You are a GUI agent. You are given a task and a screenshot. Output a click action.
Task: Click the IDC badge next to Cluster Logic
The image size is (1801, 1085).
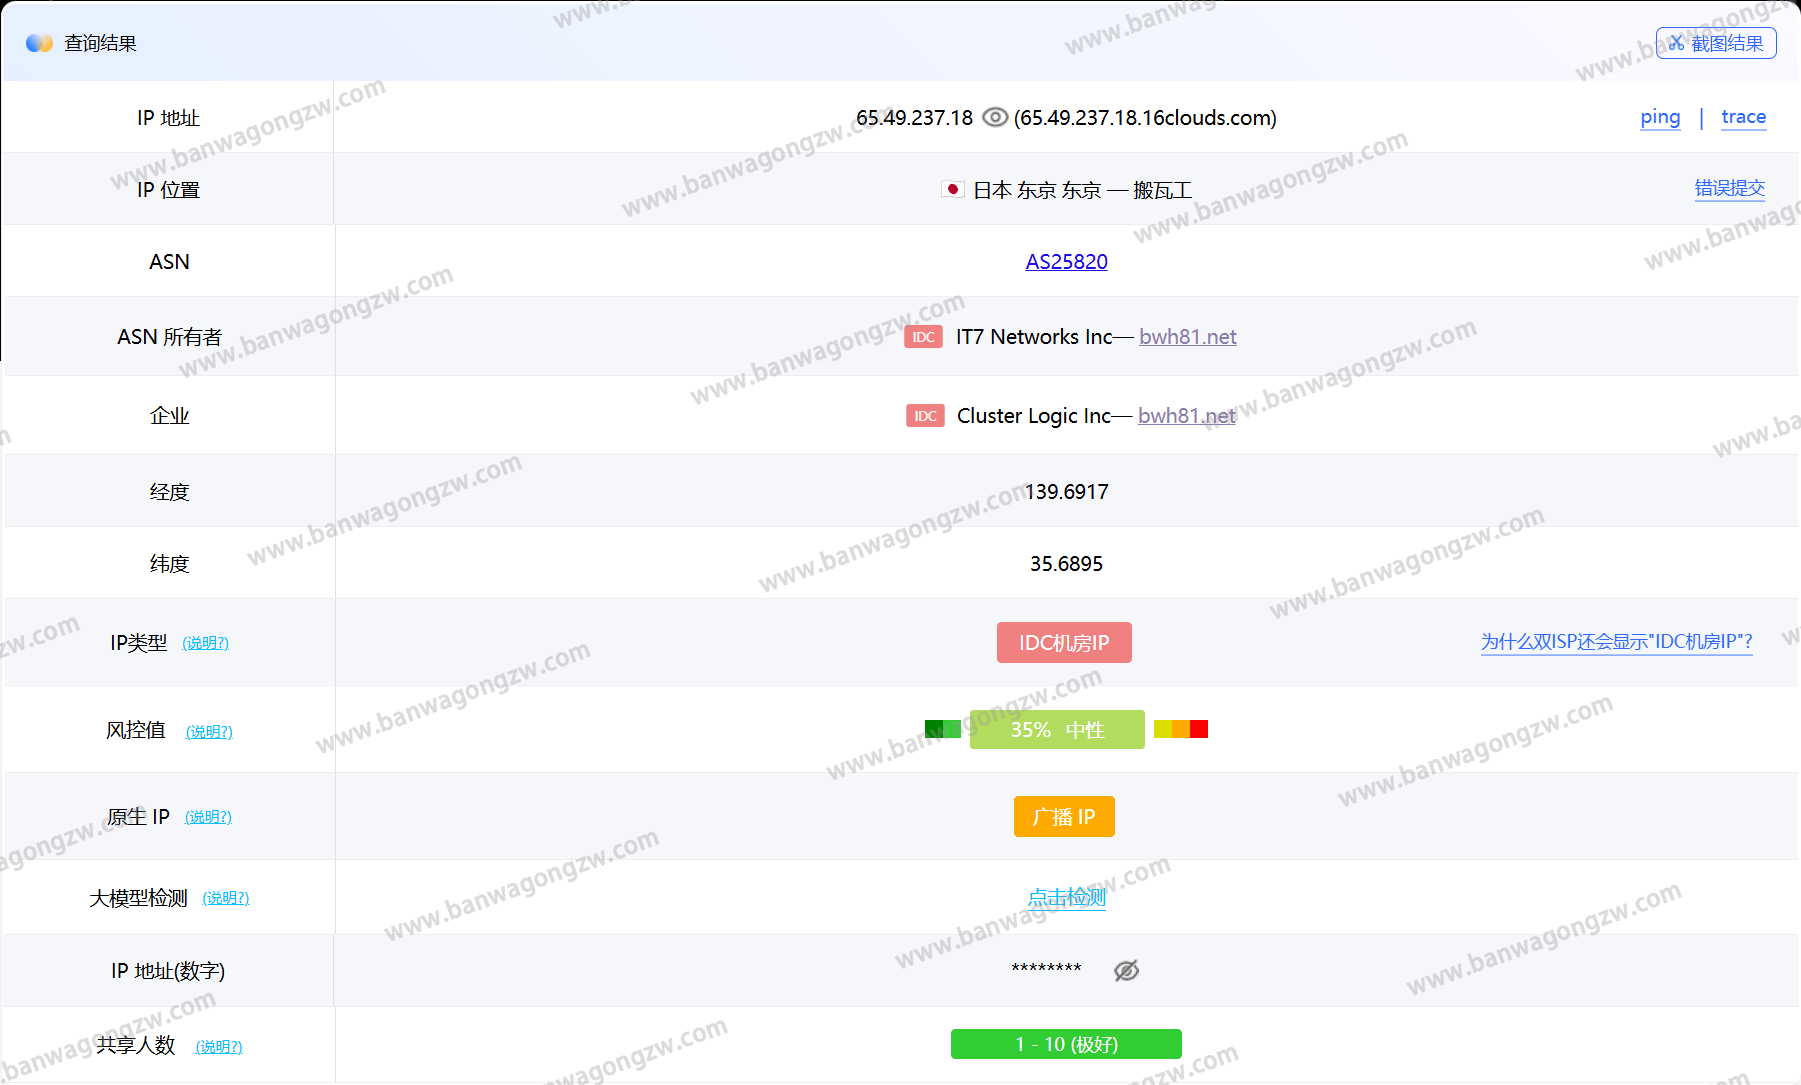925,416
